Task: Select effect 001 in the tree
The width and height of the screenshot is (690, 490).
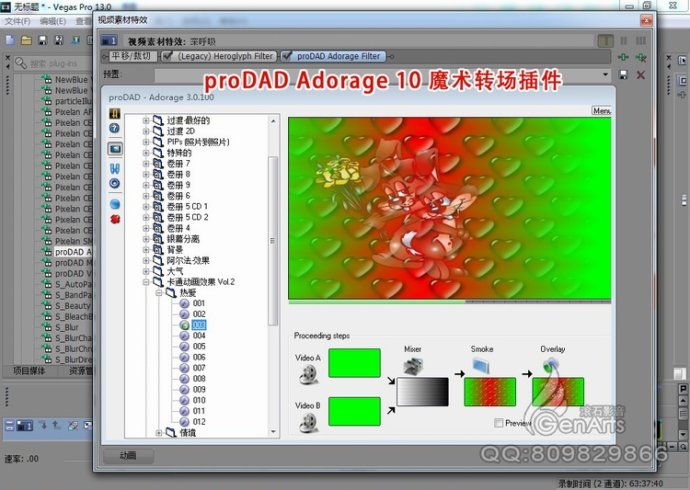Action: [x=199, y=303]
